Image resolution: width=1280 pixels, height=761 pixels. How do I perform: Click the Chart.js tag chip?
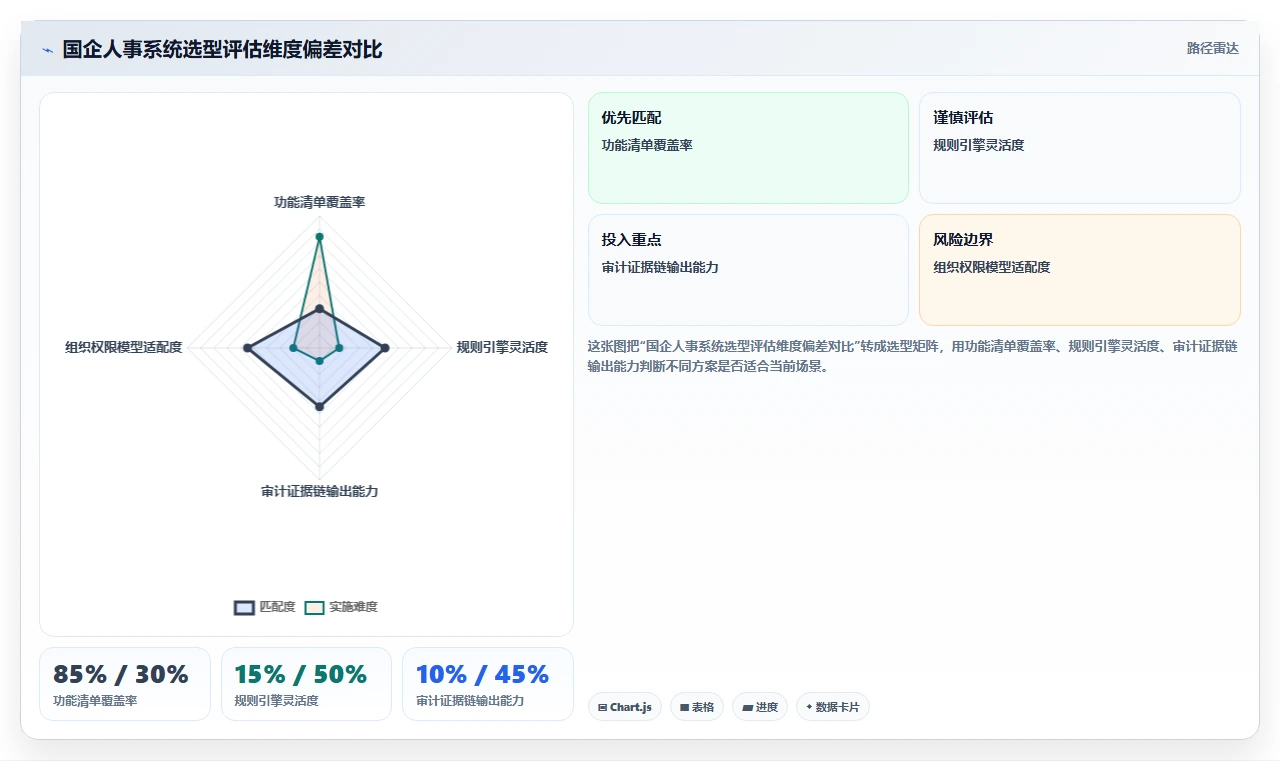(624, 707)
